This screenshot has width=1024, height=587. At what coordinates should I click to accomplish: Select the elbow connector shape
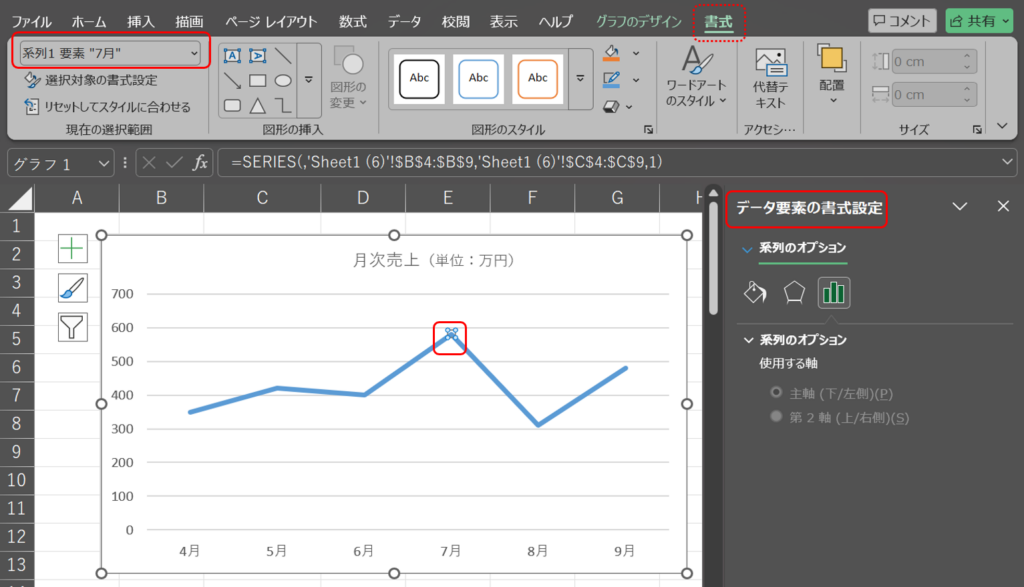(x=283, y=105)
